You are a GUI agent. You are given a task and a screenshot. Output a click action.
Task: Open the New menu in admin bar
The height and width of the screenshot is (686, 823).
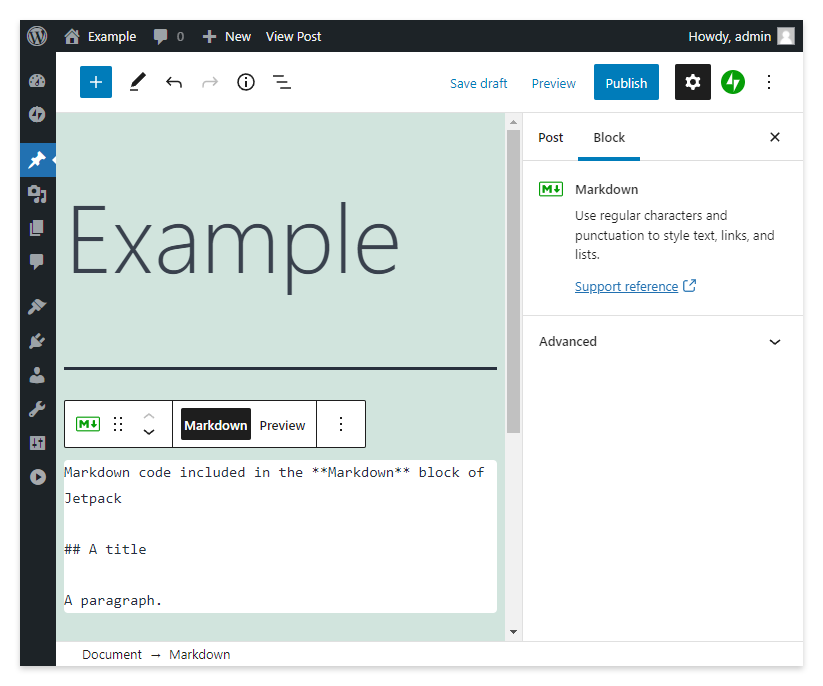click(x=227, y=36)
